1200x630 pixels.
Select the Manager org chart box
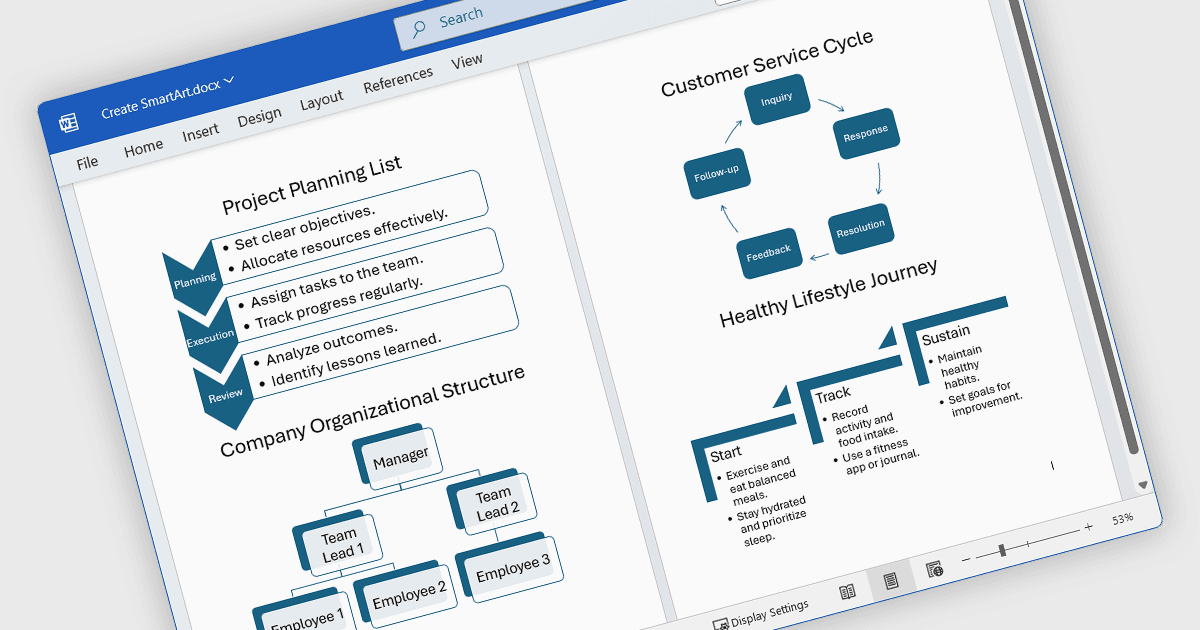coord(397,458)
